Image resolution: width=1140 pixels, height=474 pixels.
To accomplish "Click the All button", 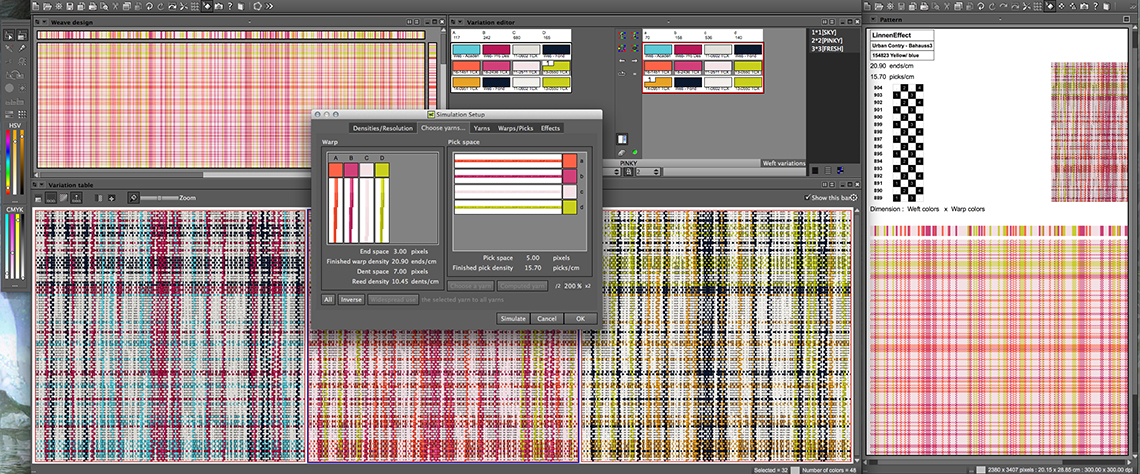I will coord(328,300).
